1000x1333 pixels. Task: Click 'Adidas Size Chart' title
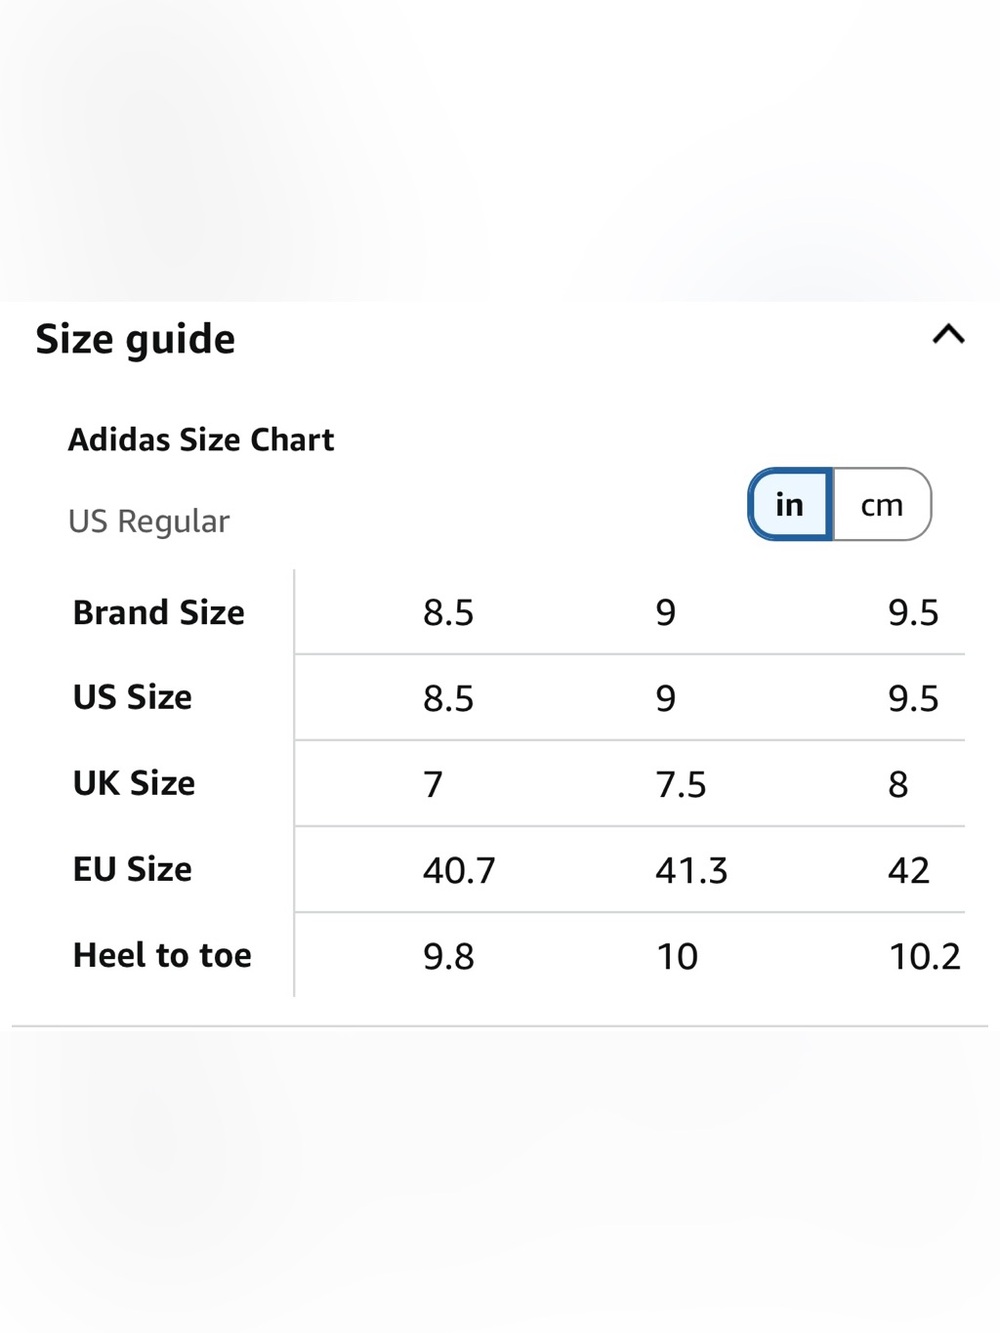[x=201, y=439]
